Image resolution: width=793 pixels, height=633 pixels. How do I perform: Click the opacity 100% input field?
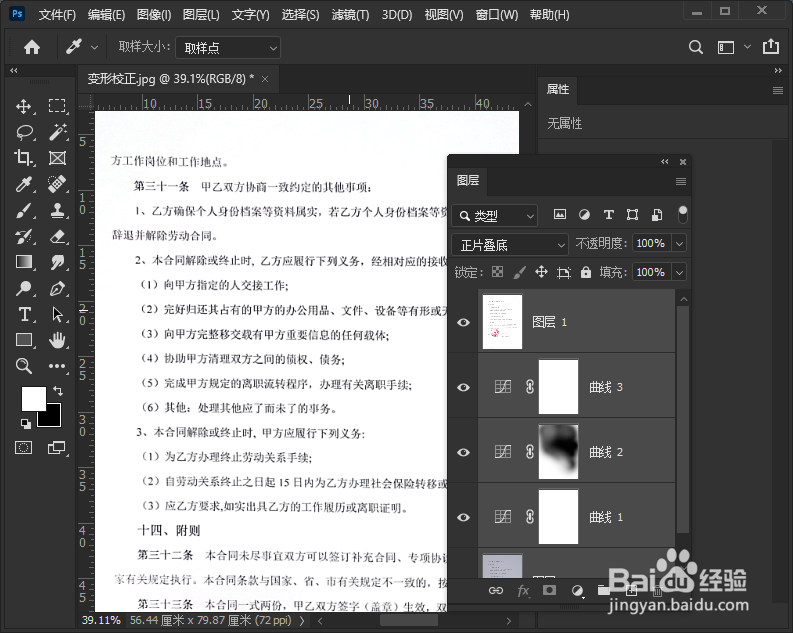pos(650,243)
